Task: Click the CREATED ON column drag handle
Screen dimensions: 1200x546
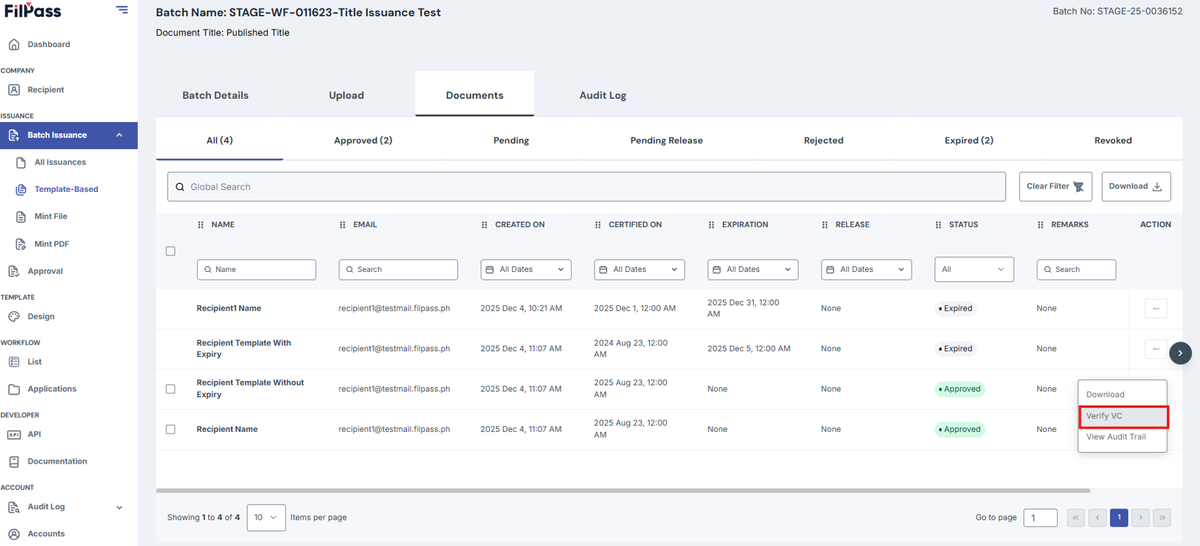Action: [485, 225]
